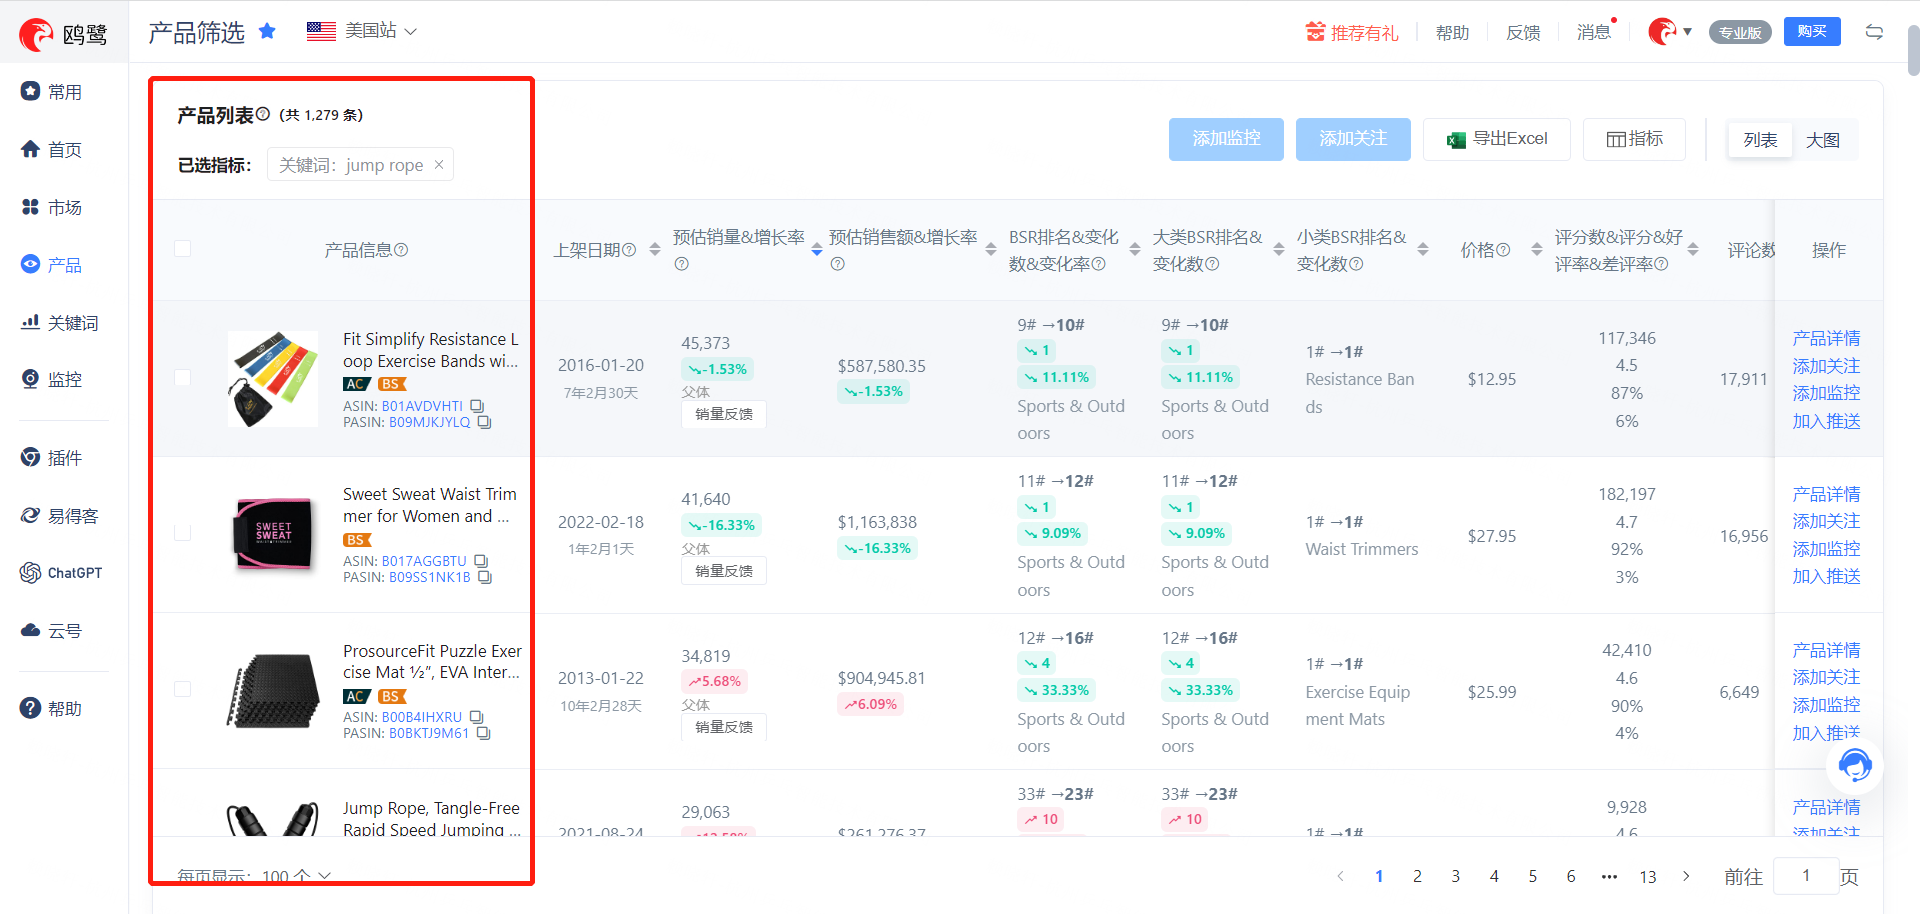Copy PASIN B0BKTJ9M61
The width and height of the screenshot is (1920, 914).
[x=483, y=733]
